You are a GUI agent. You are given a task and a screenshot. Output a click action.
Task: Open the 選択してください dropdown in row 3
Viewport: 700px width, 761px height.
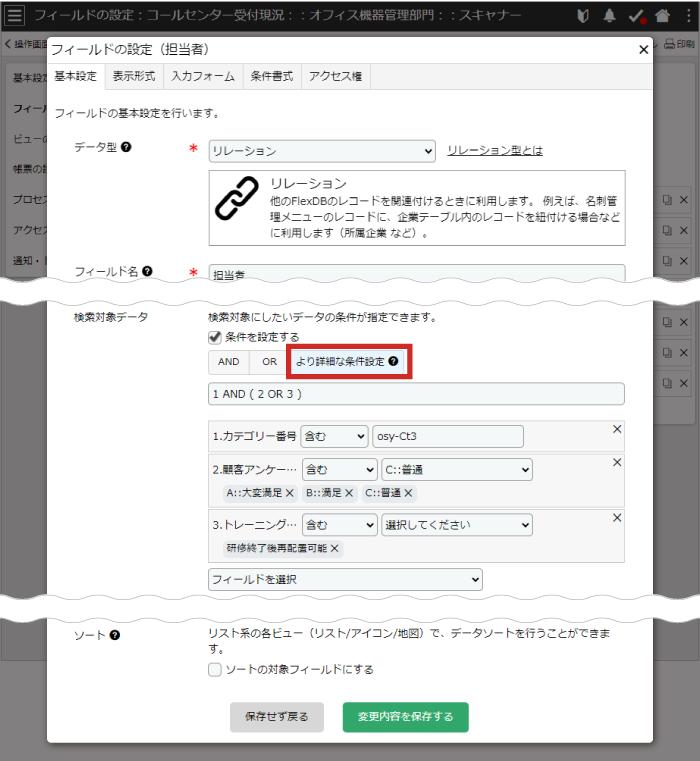(x=457, y=524)
